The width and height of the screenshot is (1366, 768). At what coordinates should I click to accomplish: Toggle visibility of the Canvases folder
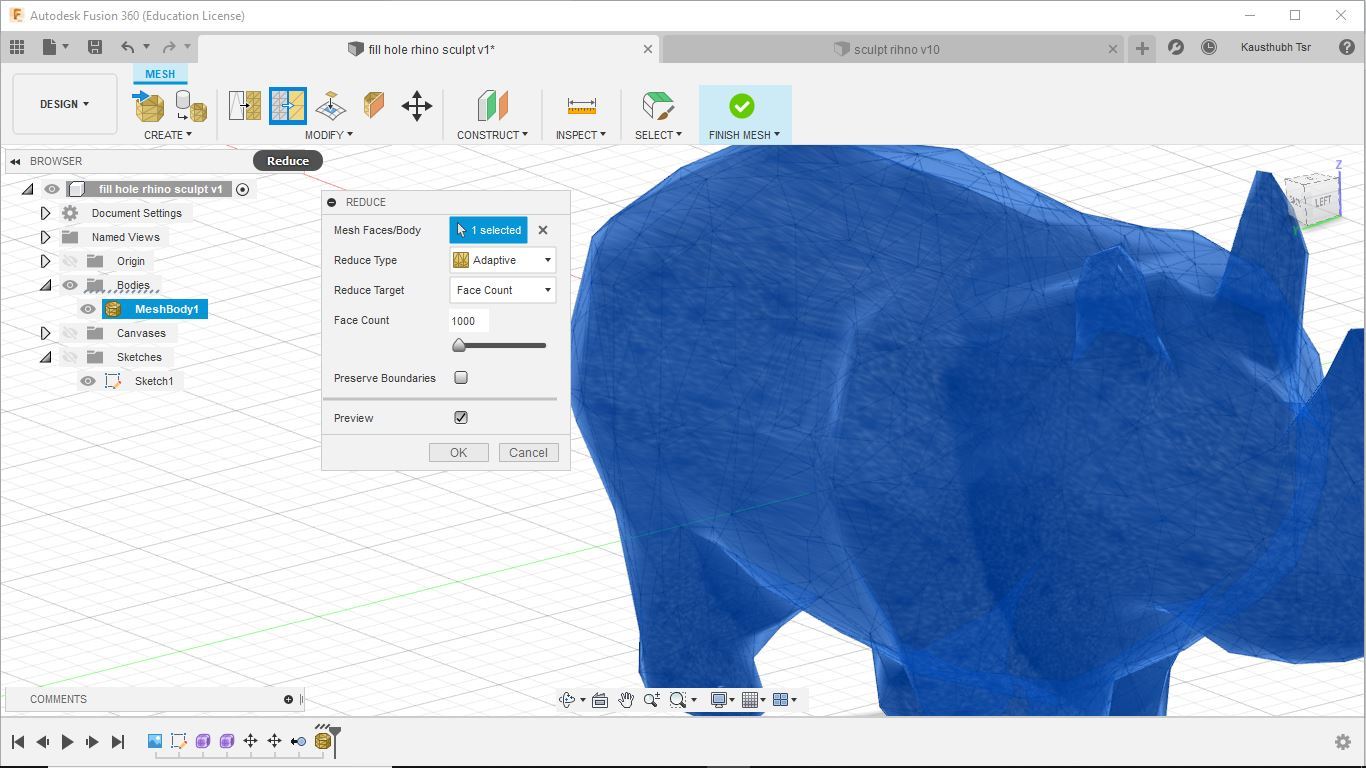coord(70,333)
